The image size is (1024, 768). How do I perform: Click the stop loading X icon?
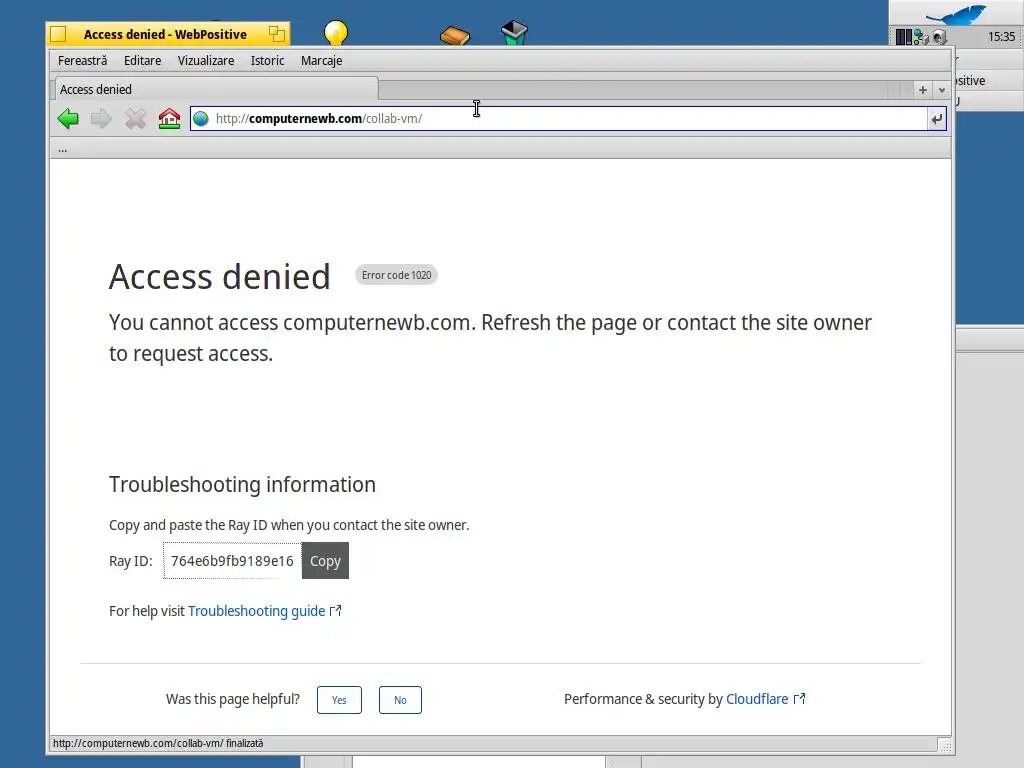pos(135,119)
